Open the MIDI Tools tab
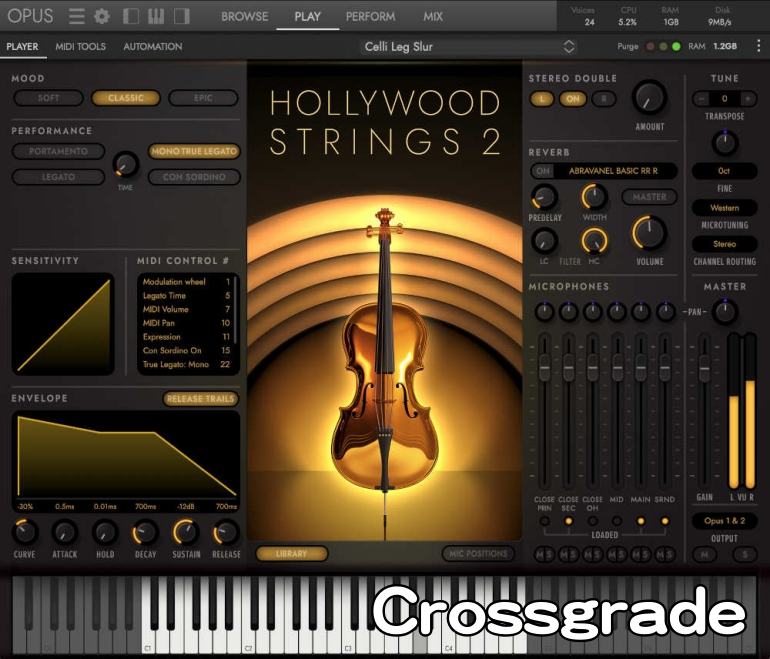Screen dimensions: 770x659 (80, 46)
